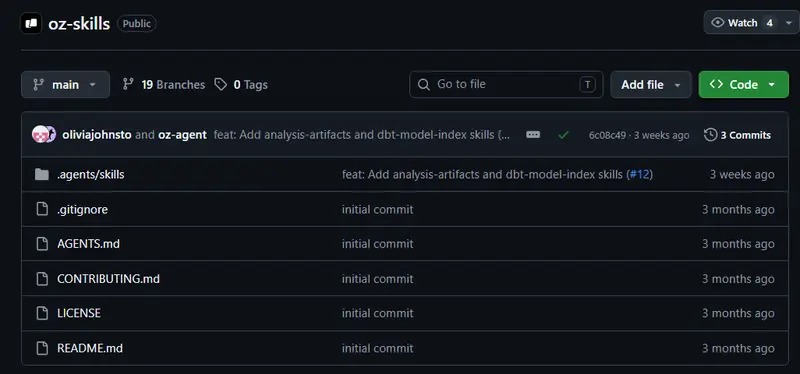
Task: Open the Add file dropdown
Action: (651, 85)
